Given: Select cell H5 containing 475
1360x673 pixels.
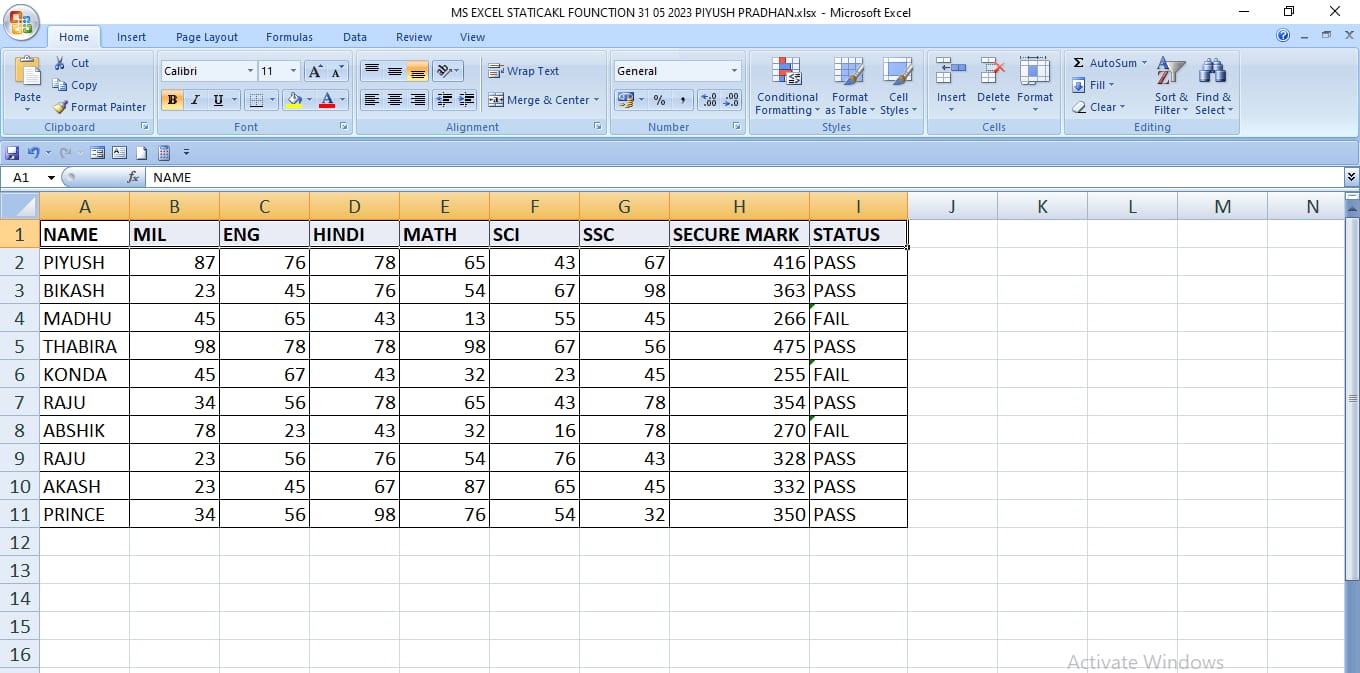Looking at the screenshot, I should (739, 346).
